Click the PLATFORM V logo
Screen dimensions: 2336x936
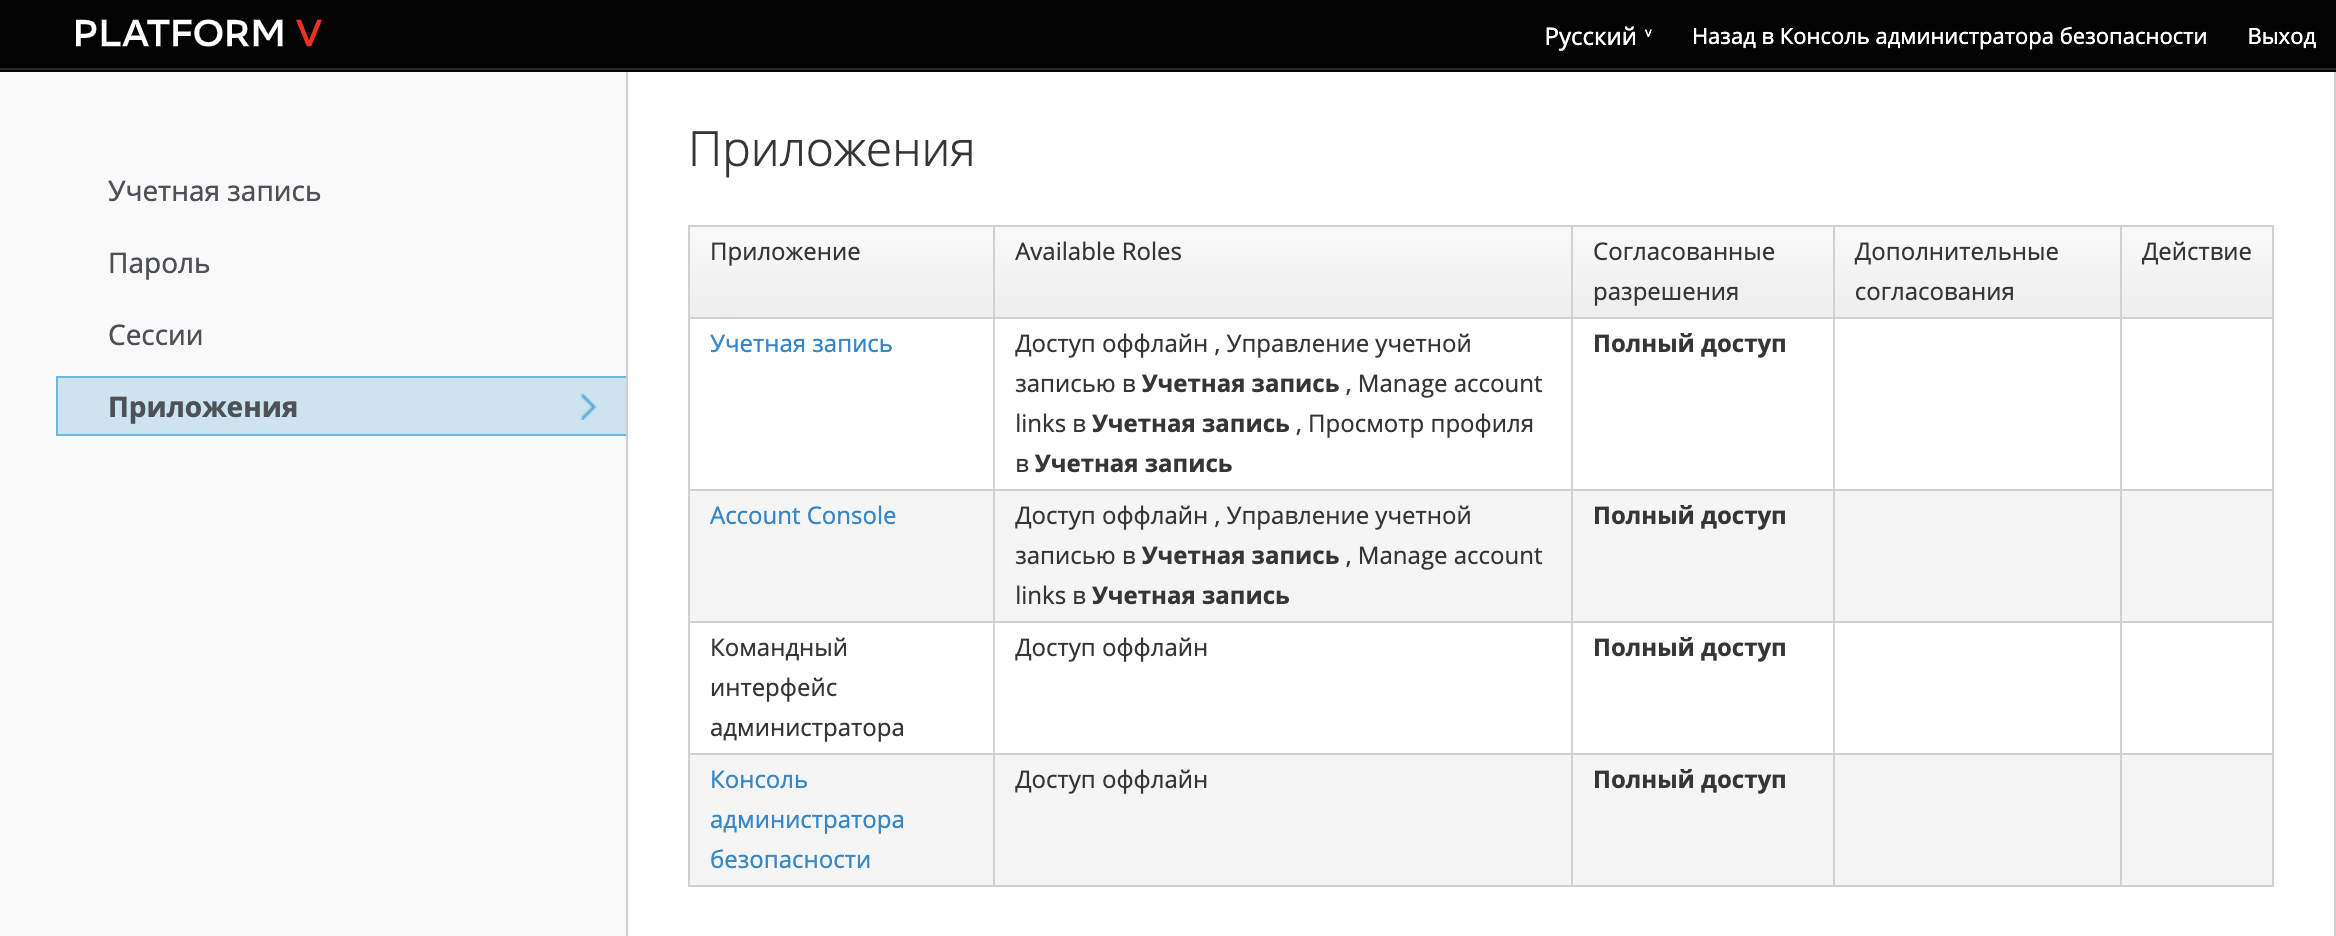click(x=197, y=34)
